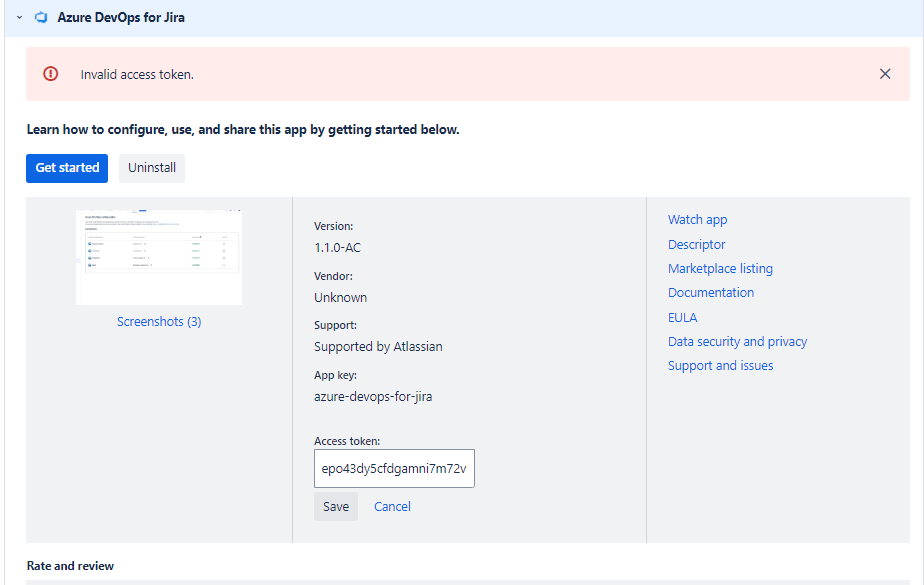
Task: Open Data security and privacy information
Action: (737, 341)
